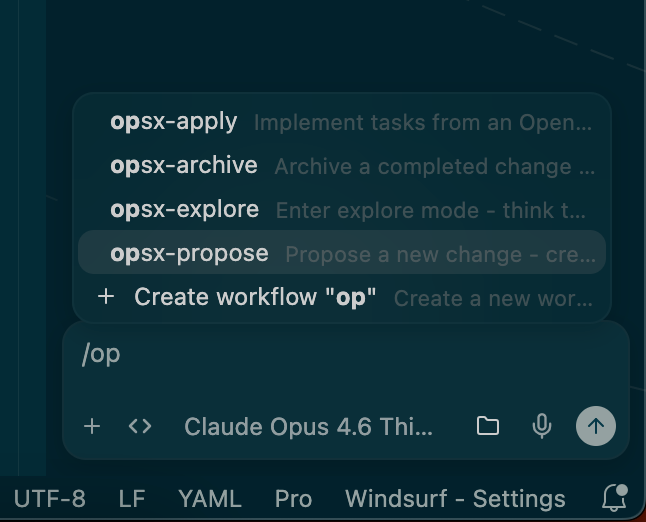Select the opsx-apply workflow suggestion
Viewport: 646px width, 522px height.
tap(342, 122)
